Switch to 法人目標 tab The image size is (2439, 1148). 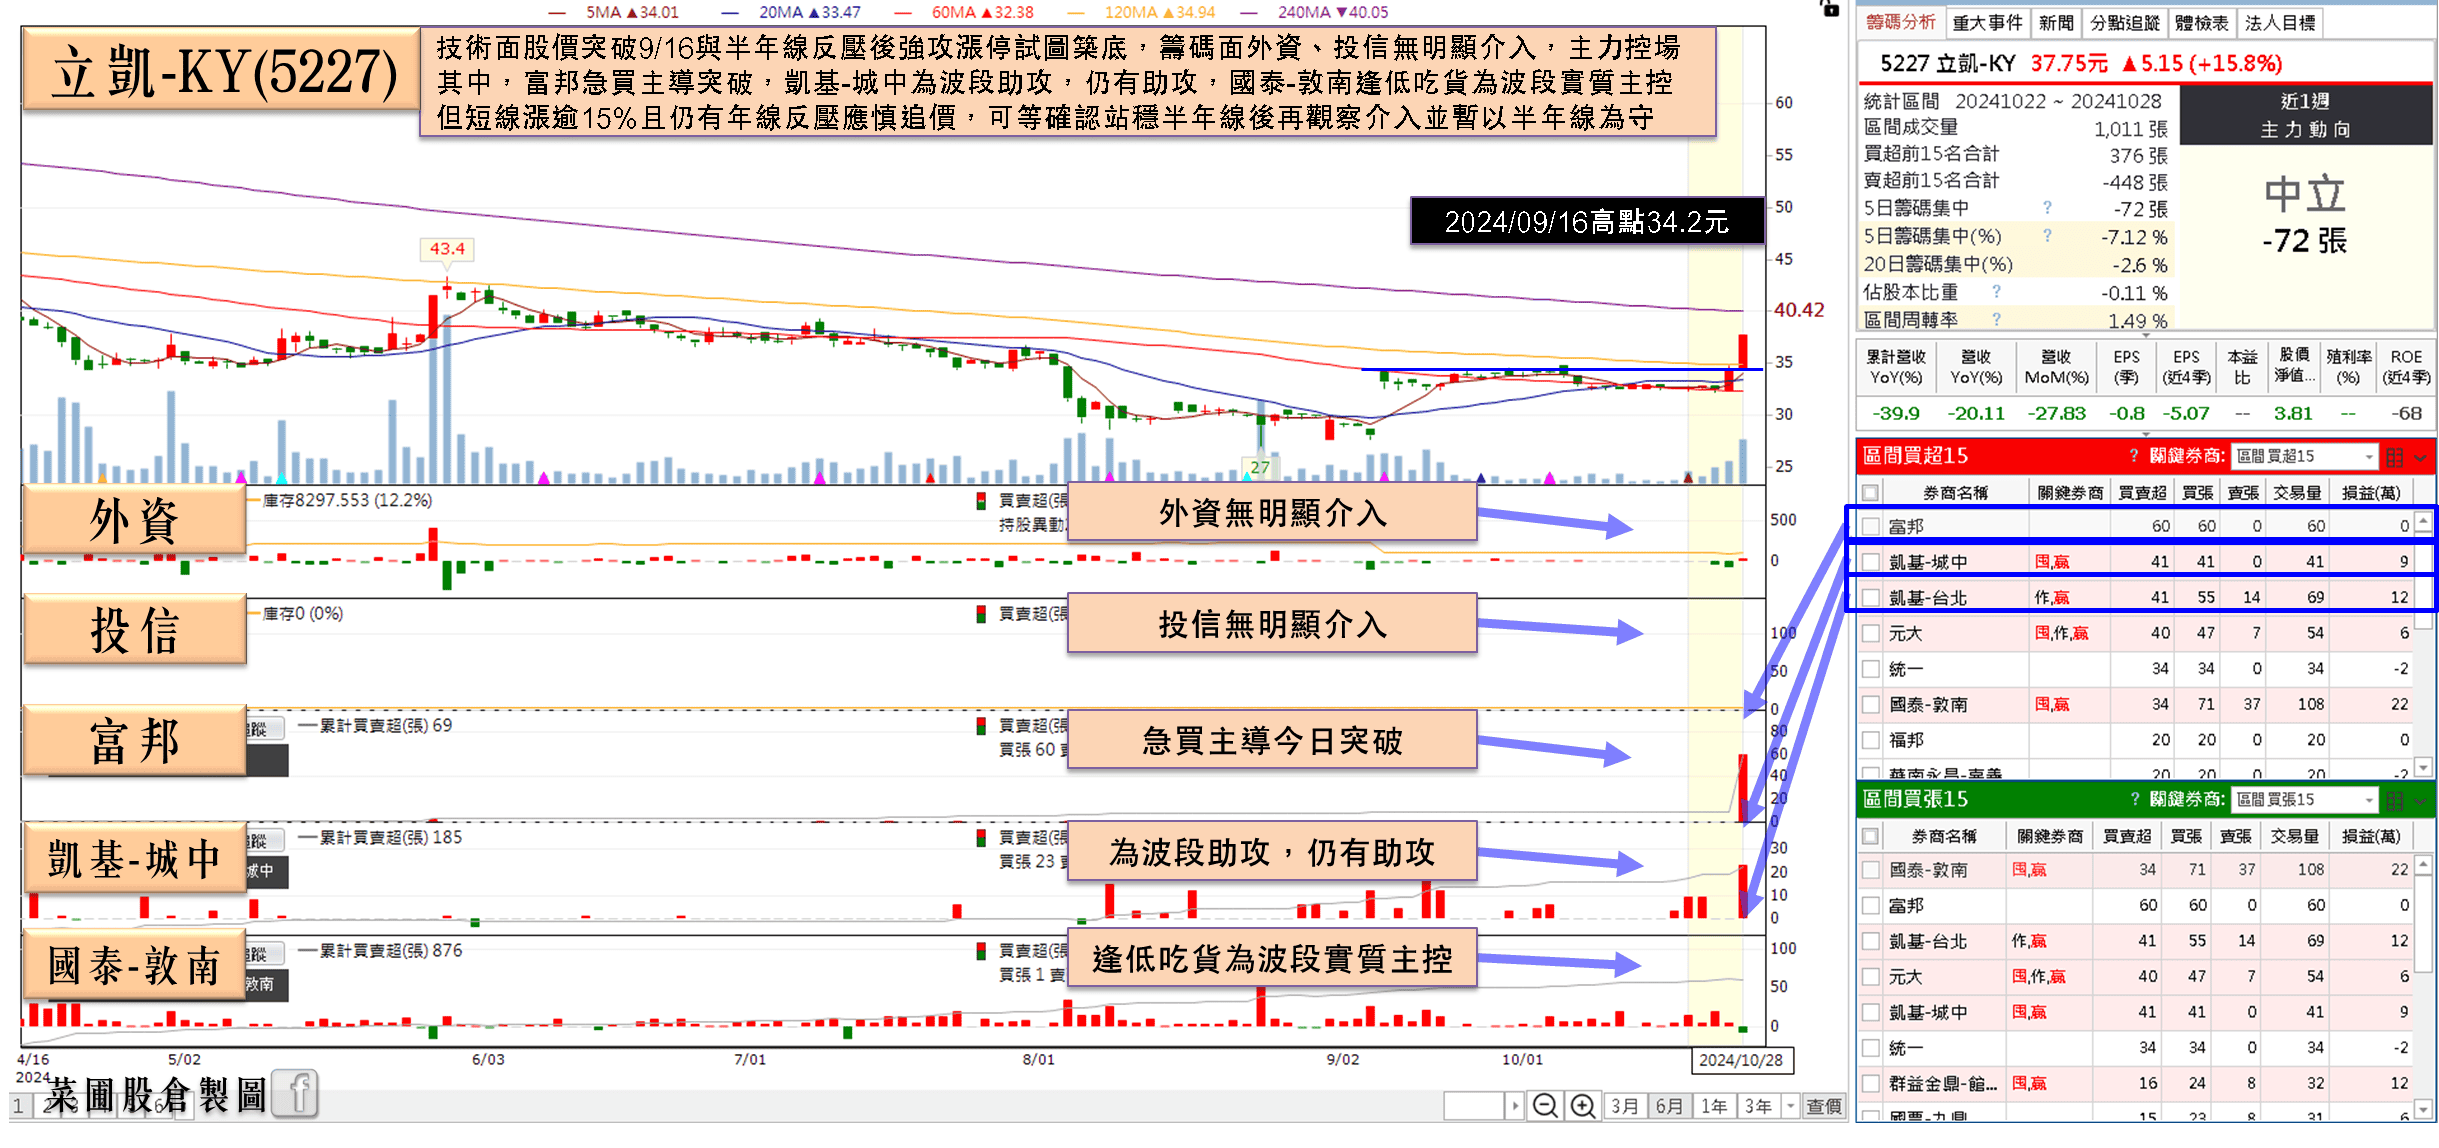2279,22
